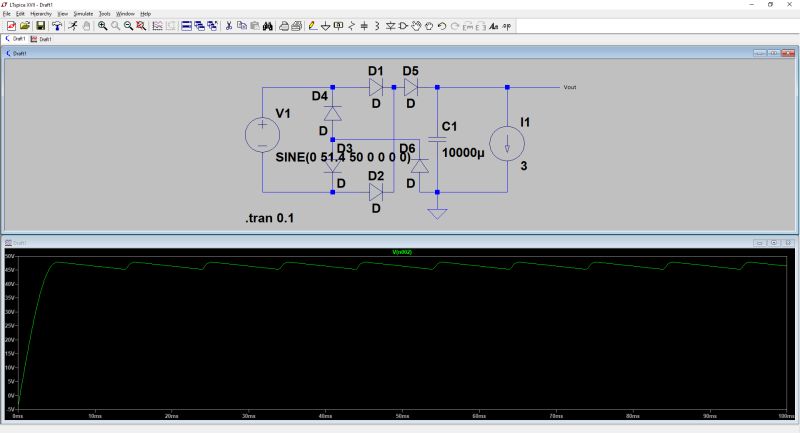Open the Window menu
The width and height of the screenshot is (800, 433).
tap(125, 14)
